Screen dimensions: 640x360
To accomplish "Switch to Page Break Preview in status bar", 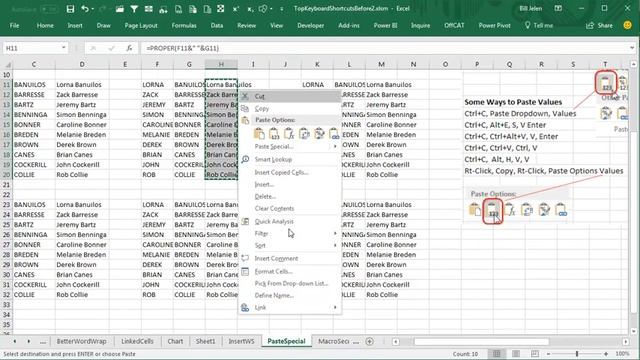I will click(x=535, y=353).
